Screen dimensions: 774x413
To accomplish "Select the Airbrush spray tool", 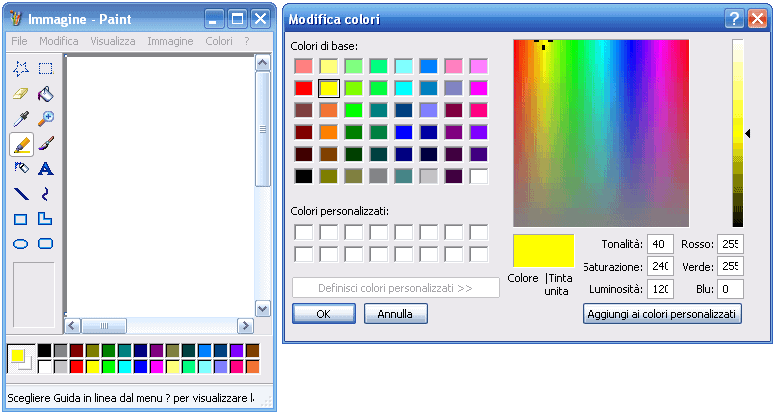I will click(21, 169).
